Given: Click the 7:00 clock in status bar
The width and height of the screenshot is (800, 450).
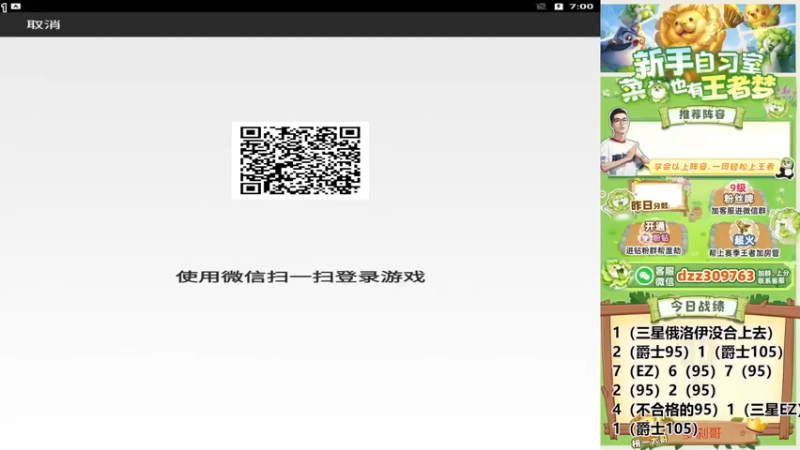Looking at the screenshot, I should pos(581,6).
